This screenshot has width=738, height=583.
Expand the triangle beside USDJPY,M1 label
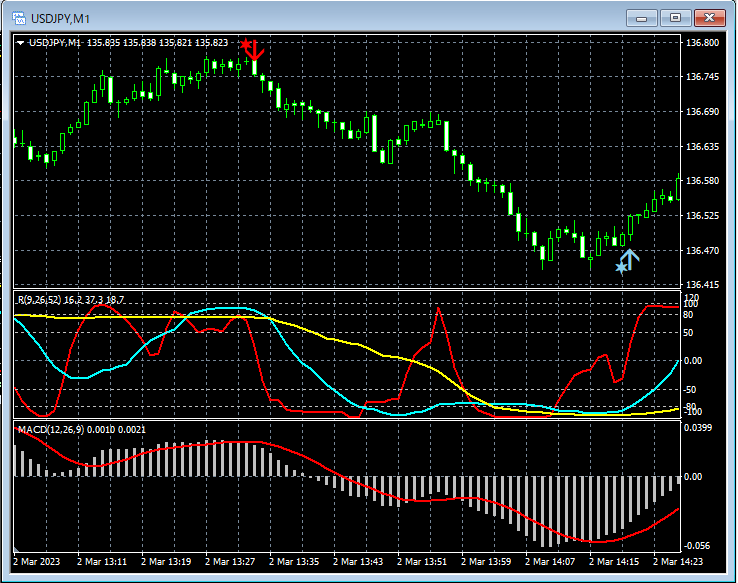21,43
